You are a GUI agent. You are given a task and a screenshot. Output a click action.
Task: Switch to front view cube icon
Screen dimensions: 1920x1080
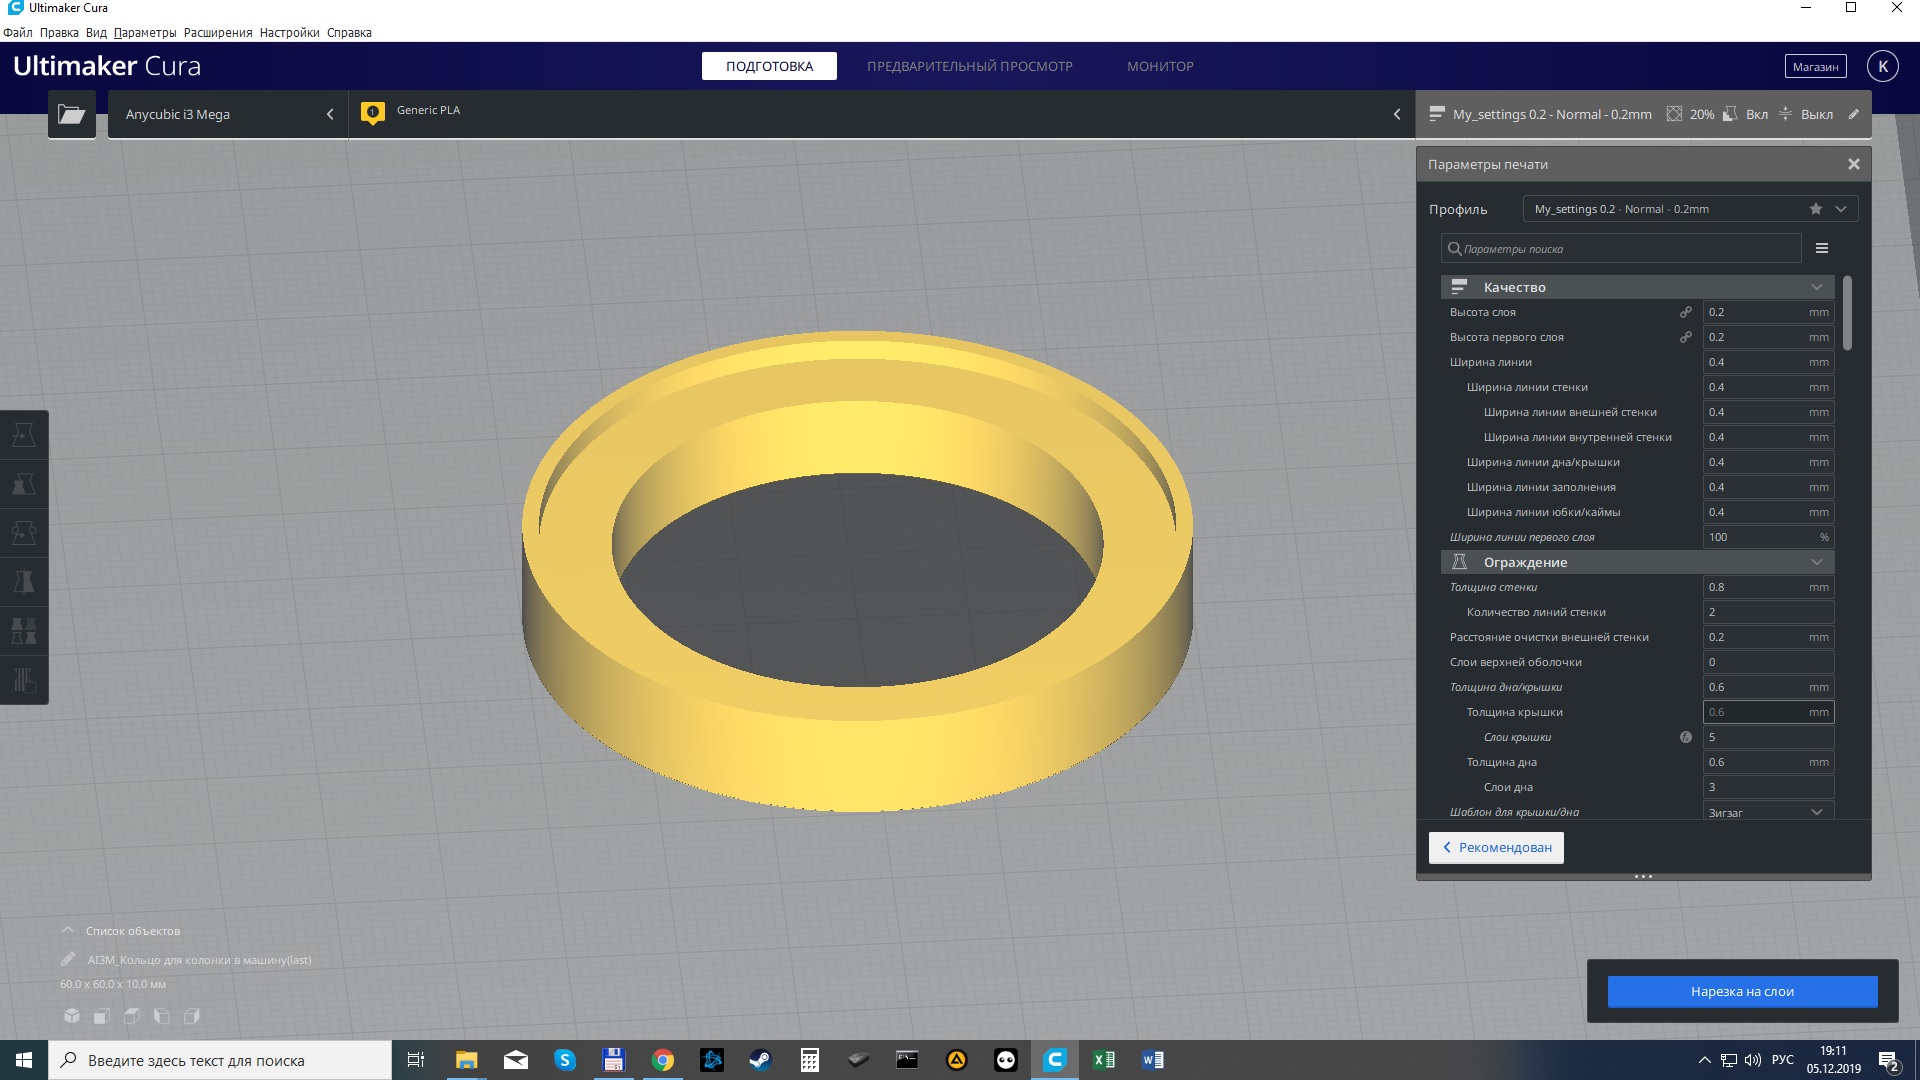point(102,1016)
